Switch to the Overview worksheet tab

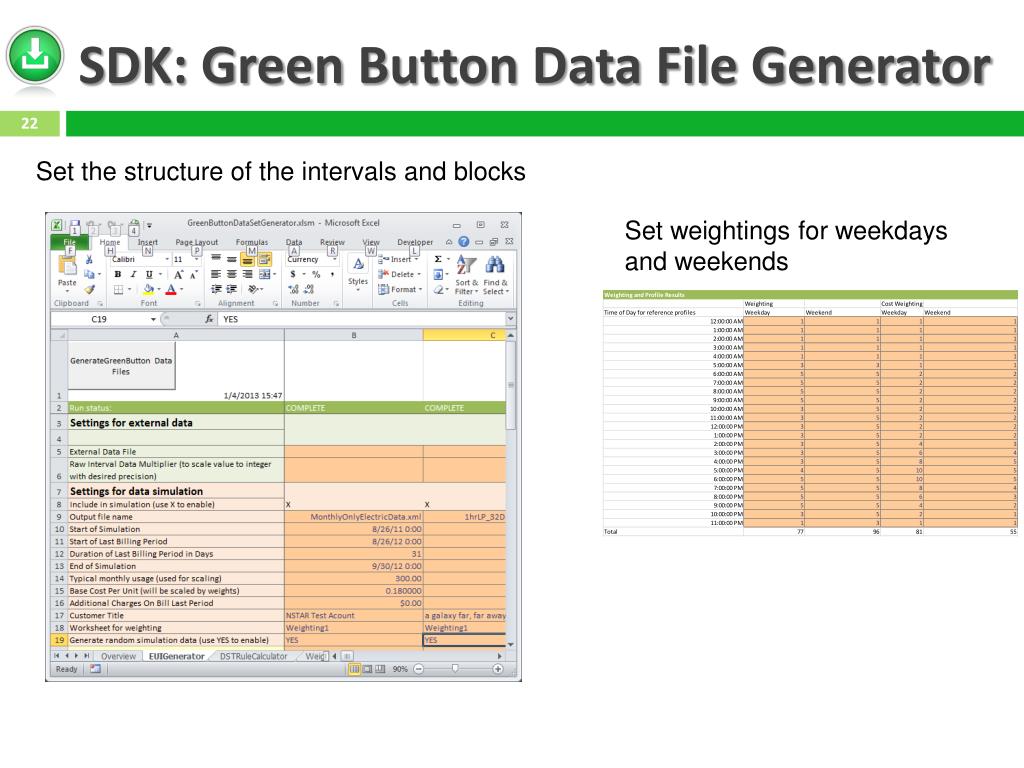118,656
